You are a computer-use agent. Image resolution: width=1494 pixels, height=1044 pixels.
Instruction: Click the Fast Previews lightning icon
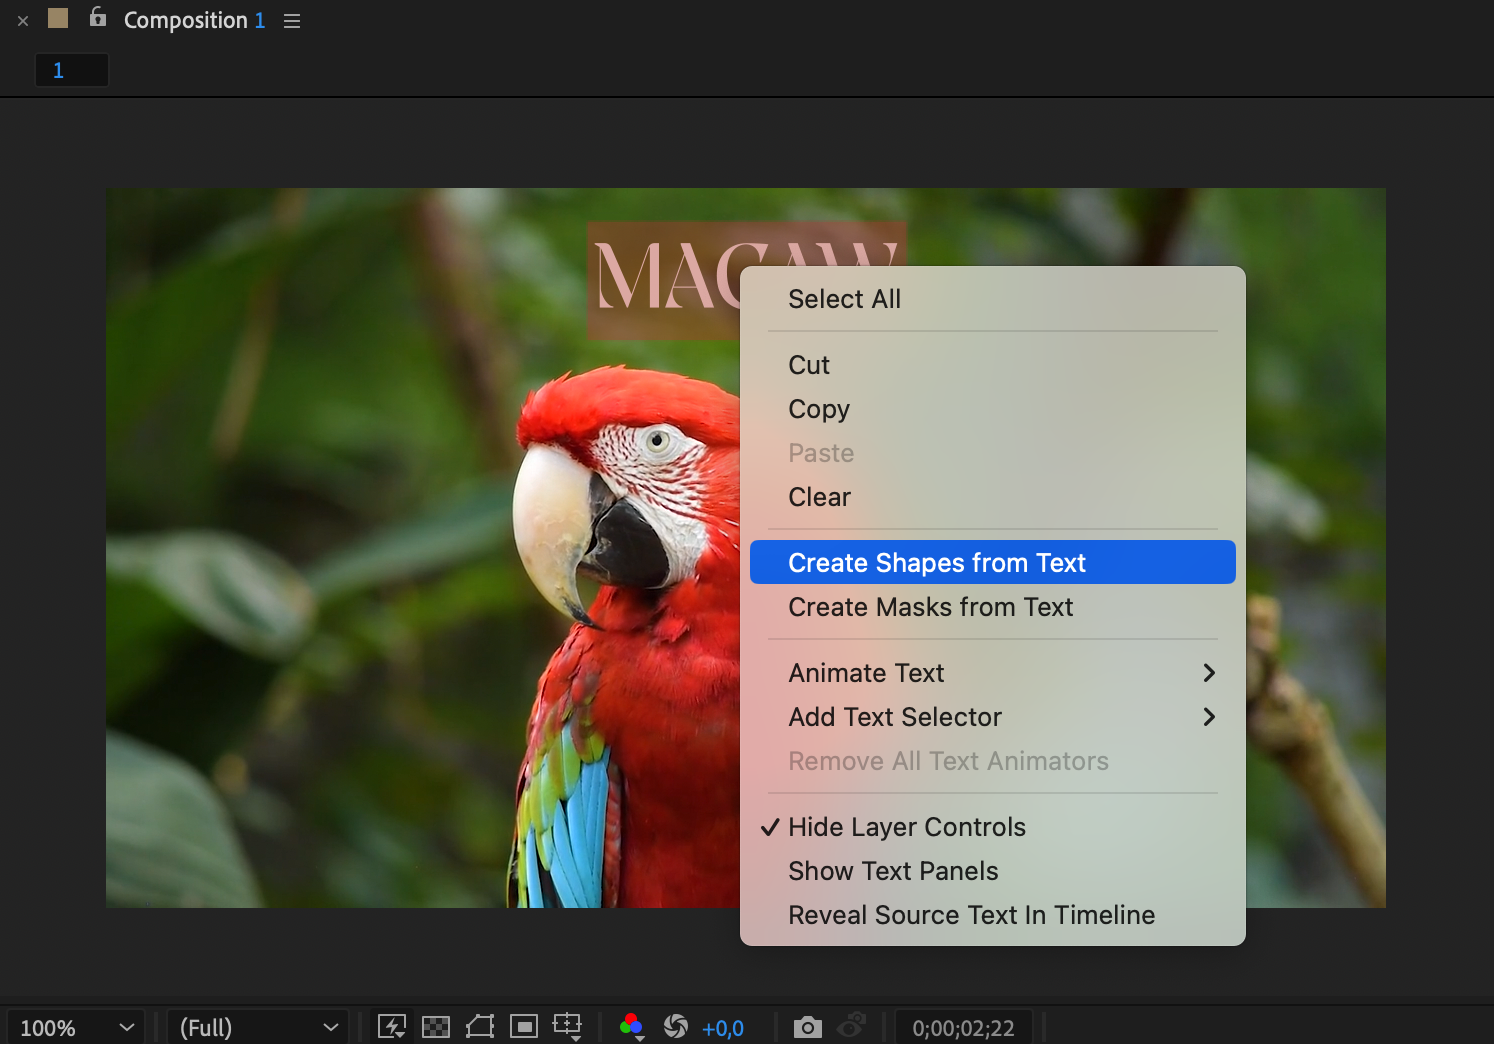coord(392,1027)
